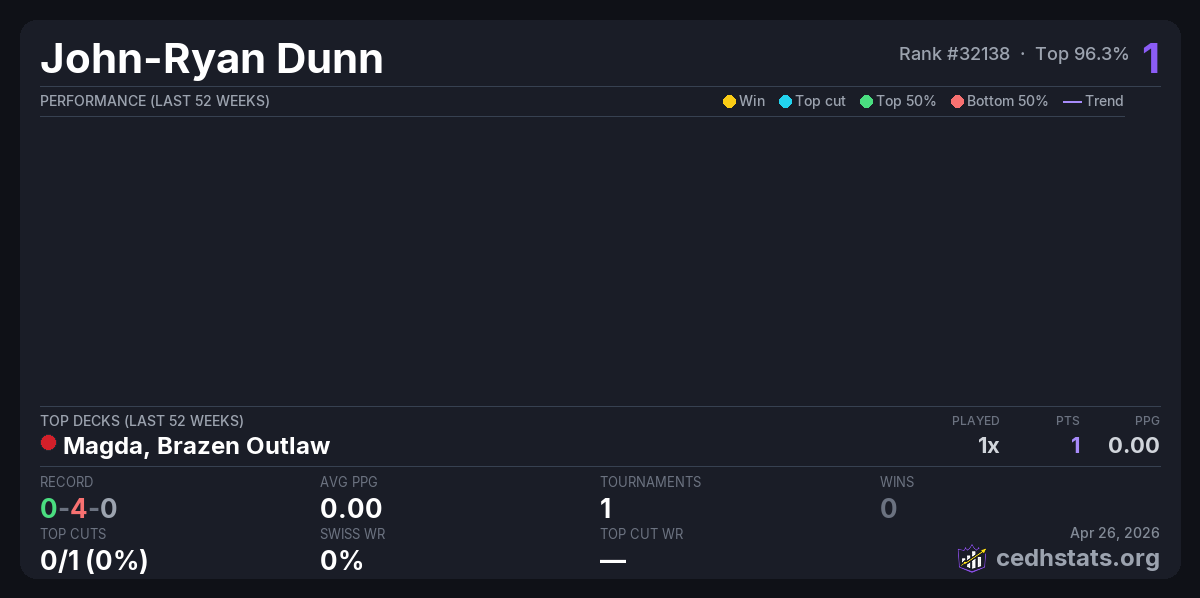Toggle the cyan Top cut legend marker
The height and width of the screenshot is (598, 1200).
[x=785, y=101]
